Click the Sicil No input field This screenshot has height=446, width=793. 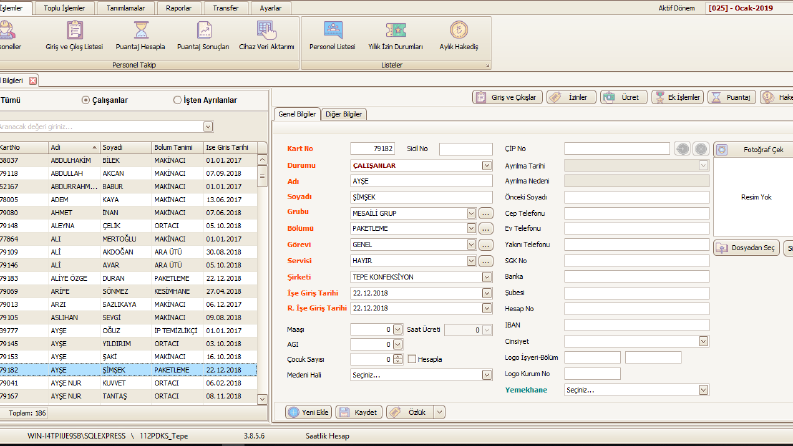[466, 149]
